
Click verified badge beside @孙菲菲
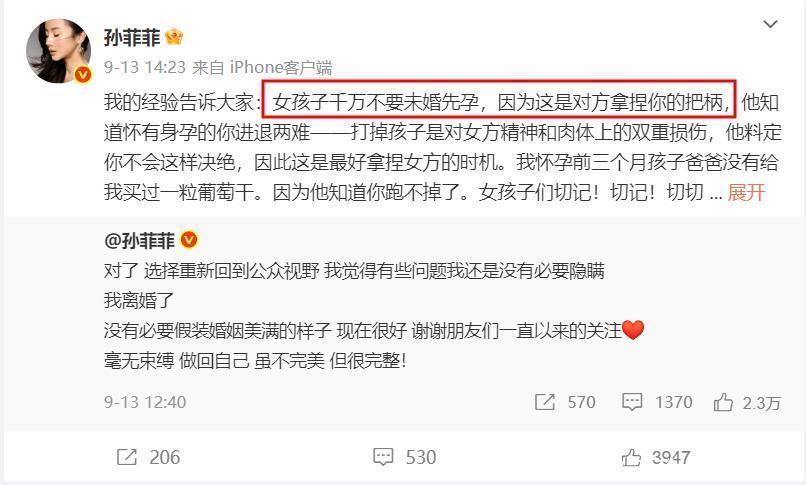tap(189, 240)
